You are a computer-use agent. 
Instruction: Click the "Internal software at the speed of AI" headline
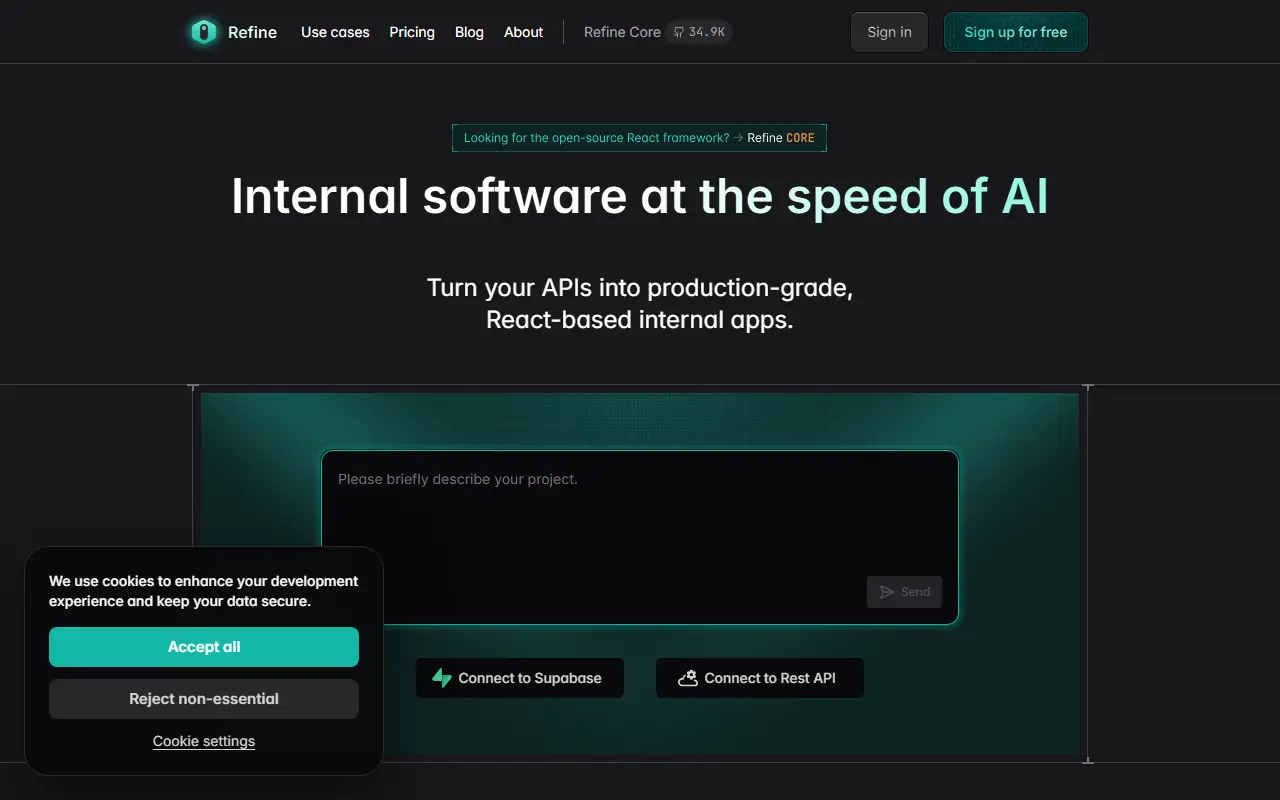coord(640,196)
